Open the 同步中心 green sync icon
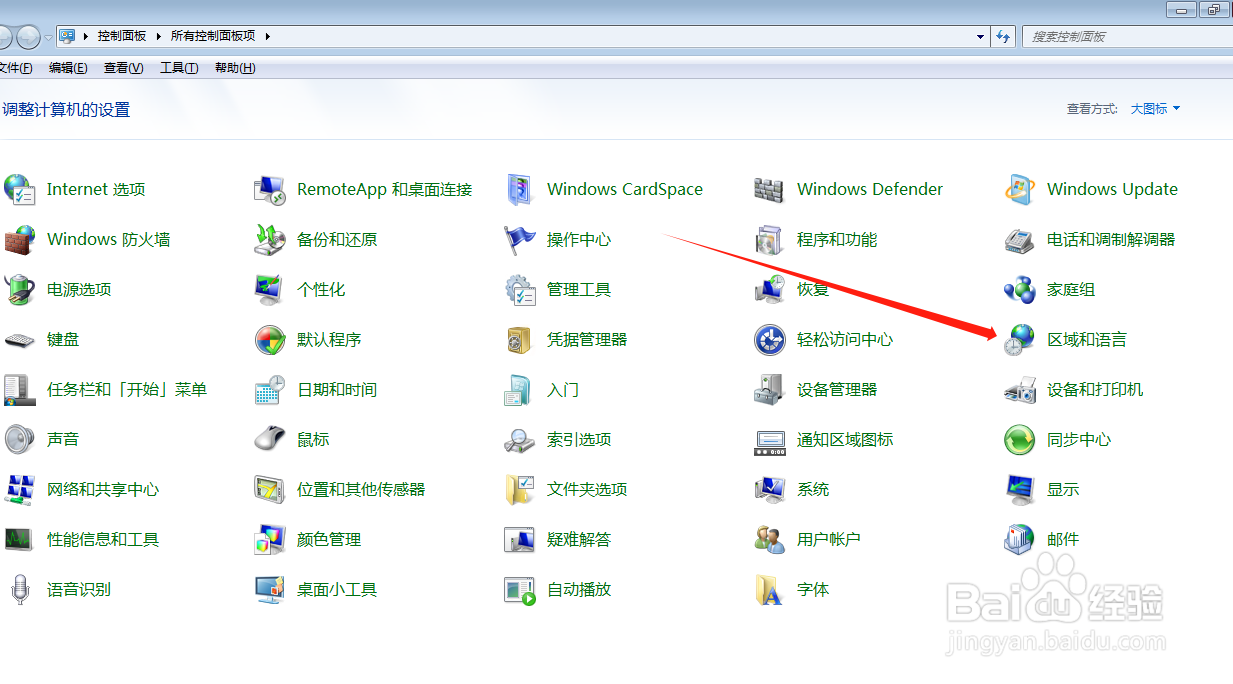This screenshot has height=684, width=1233. (x=1020, y=439)
